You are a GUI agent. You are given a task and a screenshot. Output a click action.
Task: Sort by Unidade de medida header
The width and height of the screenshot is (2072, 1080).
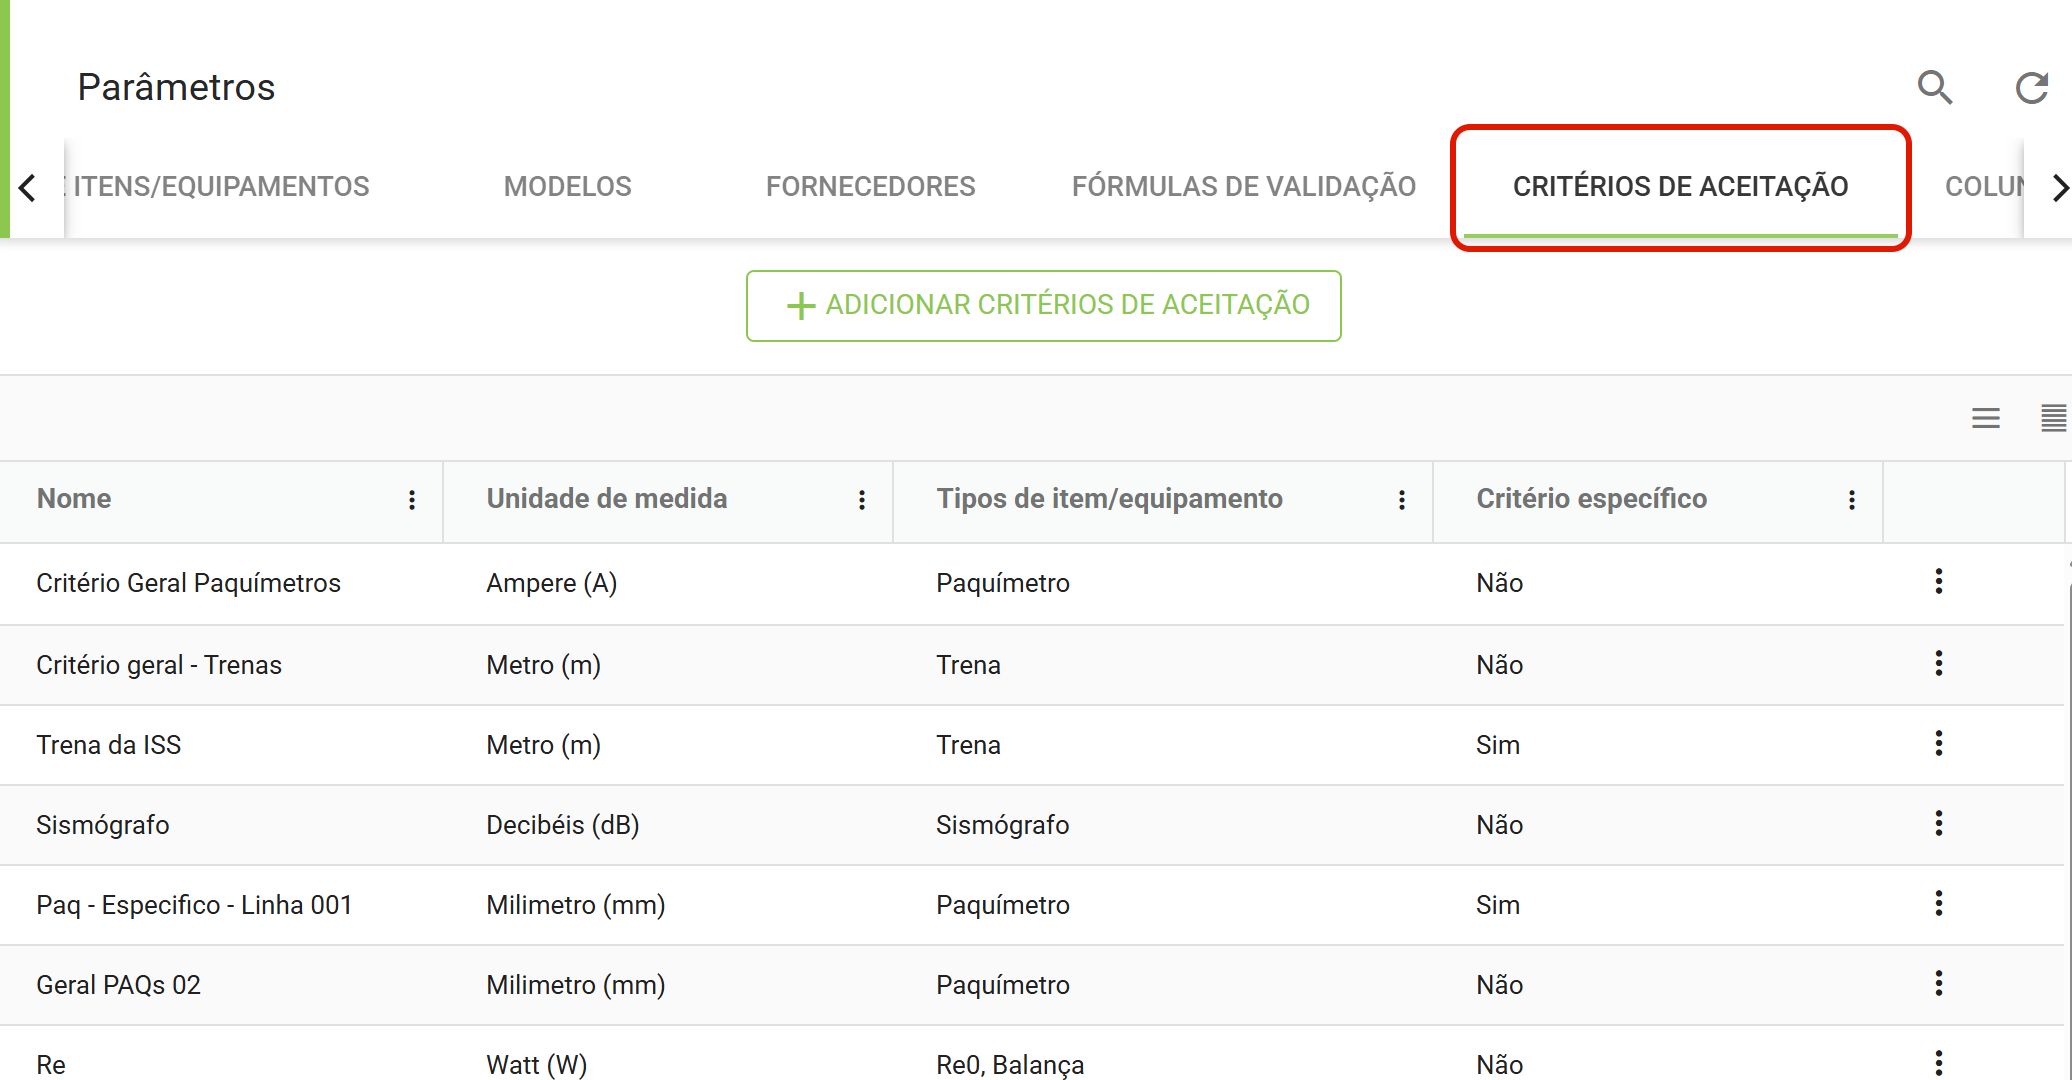click(x=606, y=499)
